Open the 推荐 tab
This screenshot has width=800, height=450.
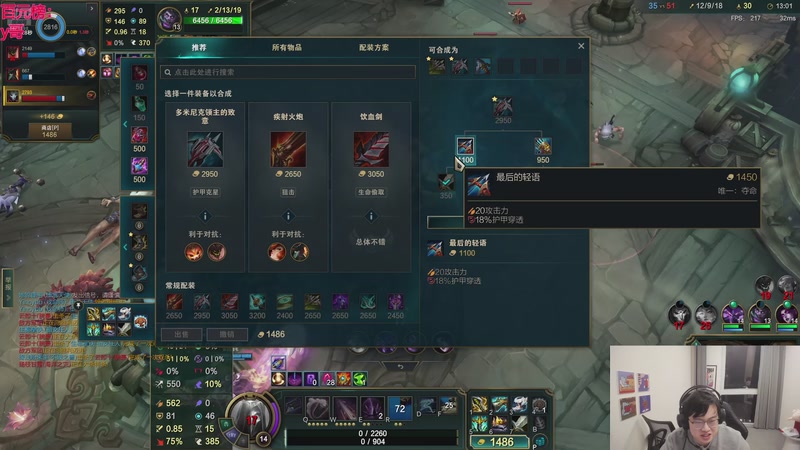point(199,47)
